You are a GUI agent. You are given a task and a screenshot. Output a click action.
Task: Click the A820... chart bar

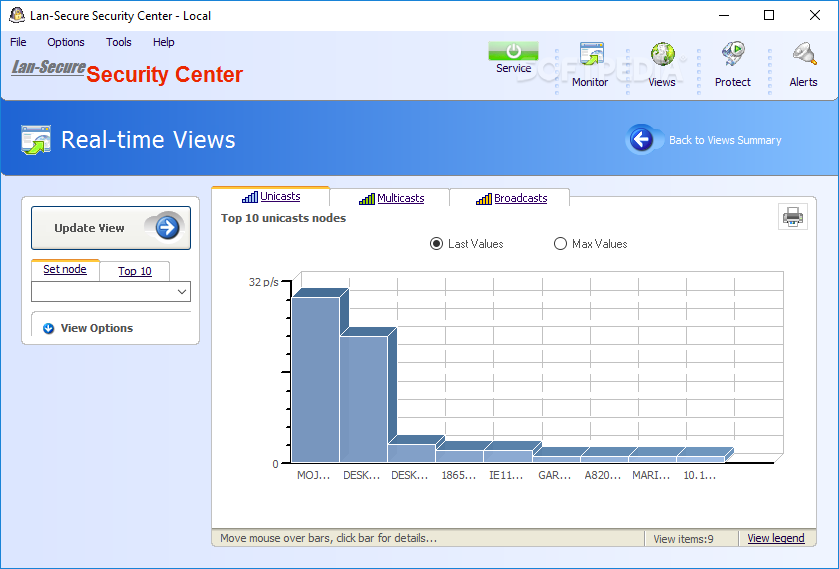click(x=605, y=459)
